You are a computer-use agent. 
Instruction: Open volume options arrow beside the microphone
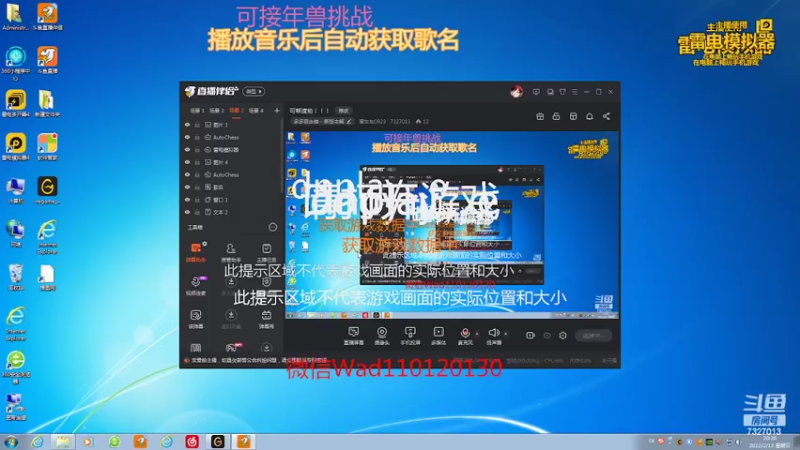tap(478, 334)
